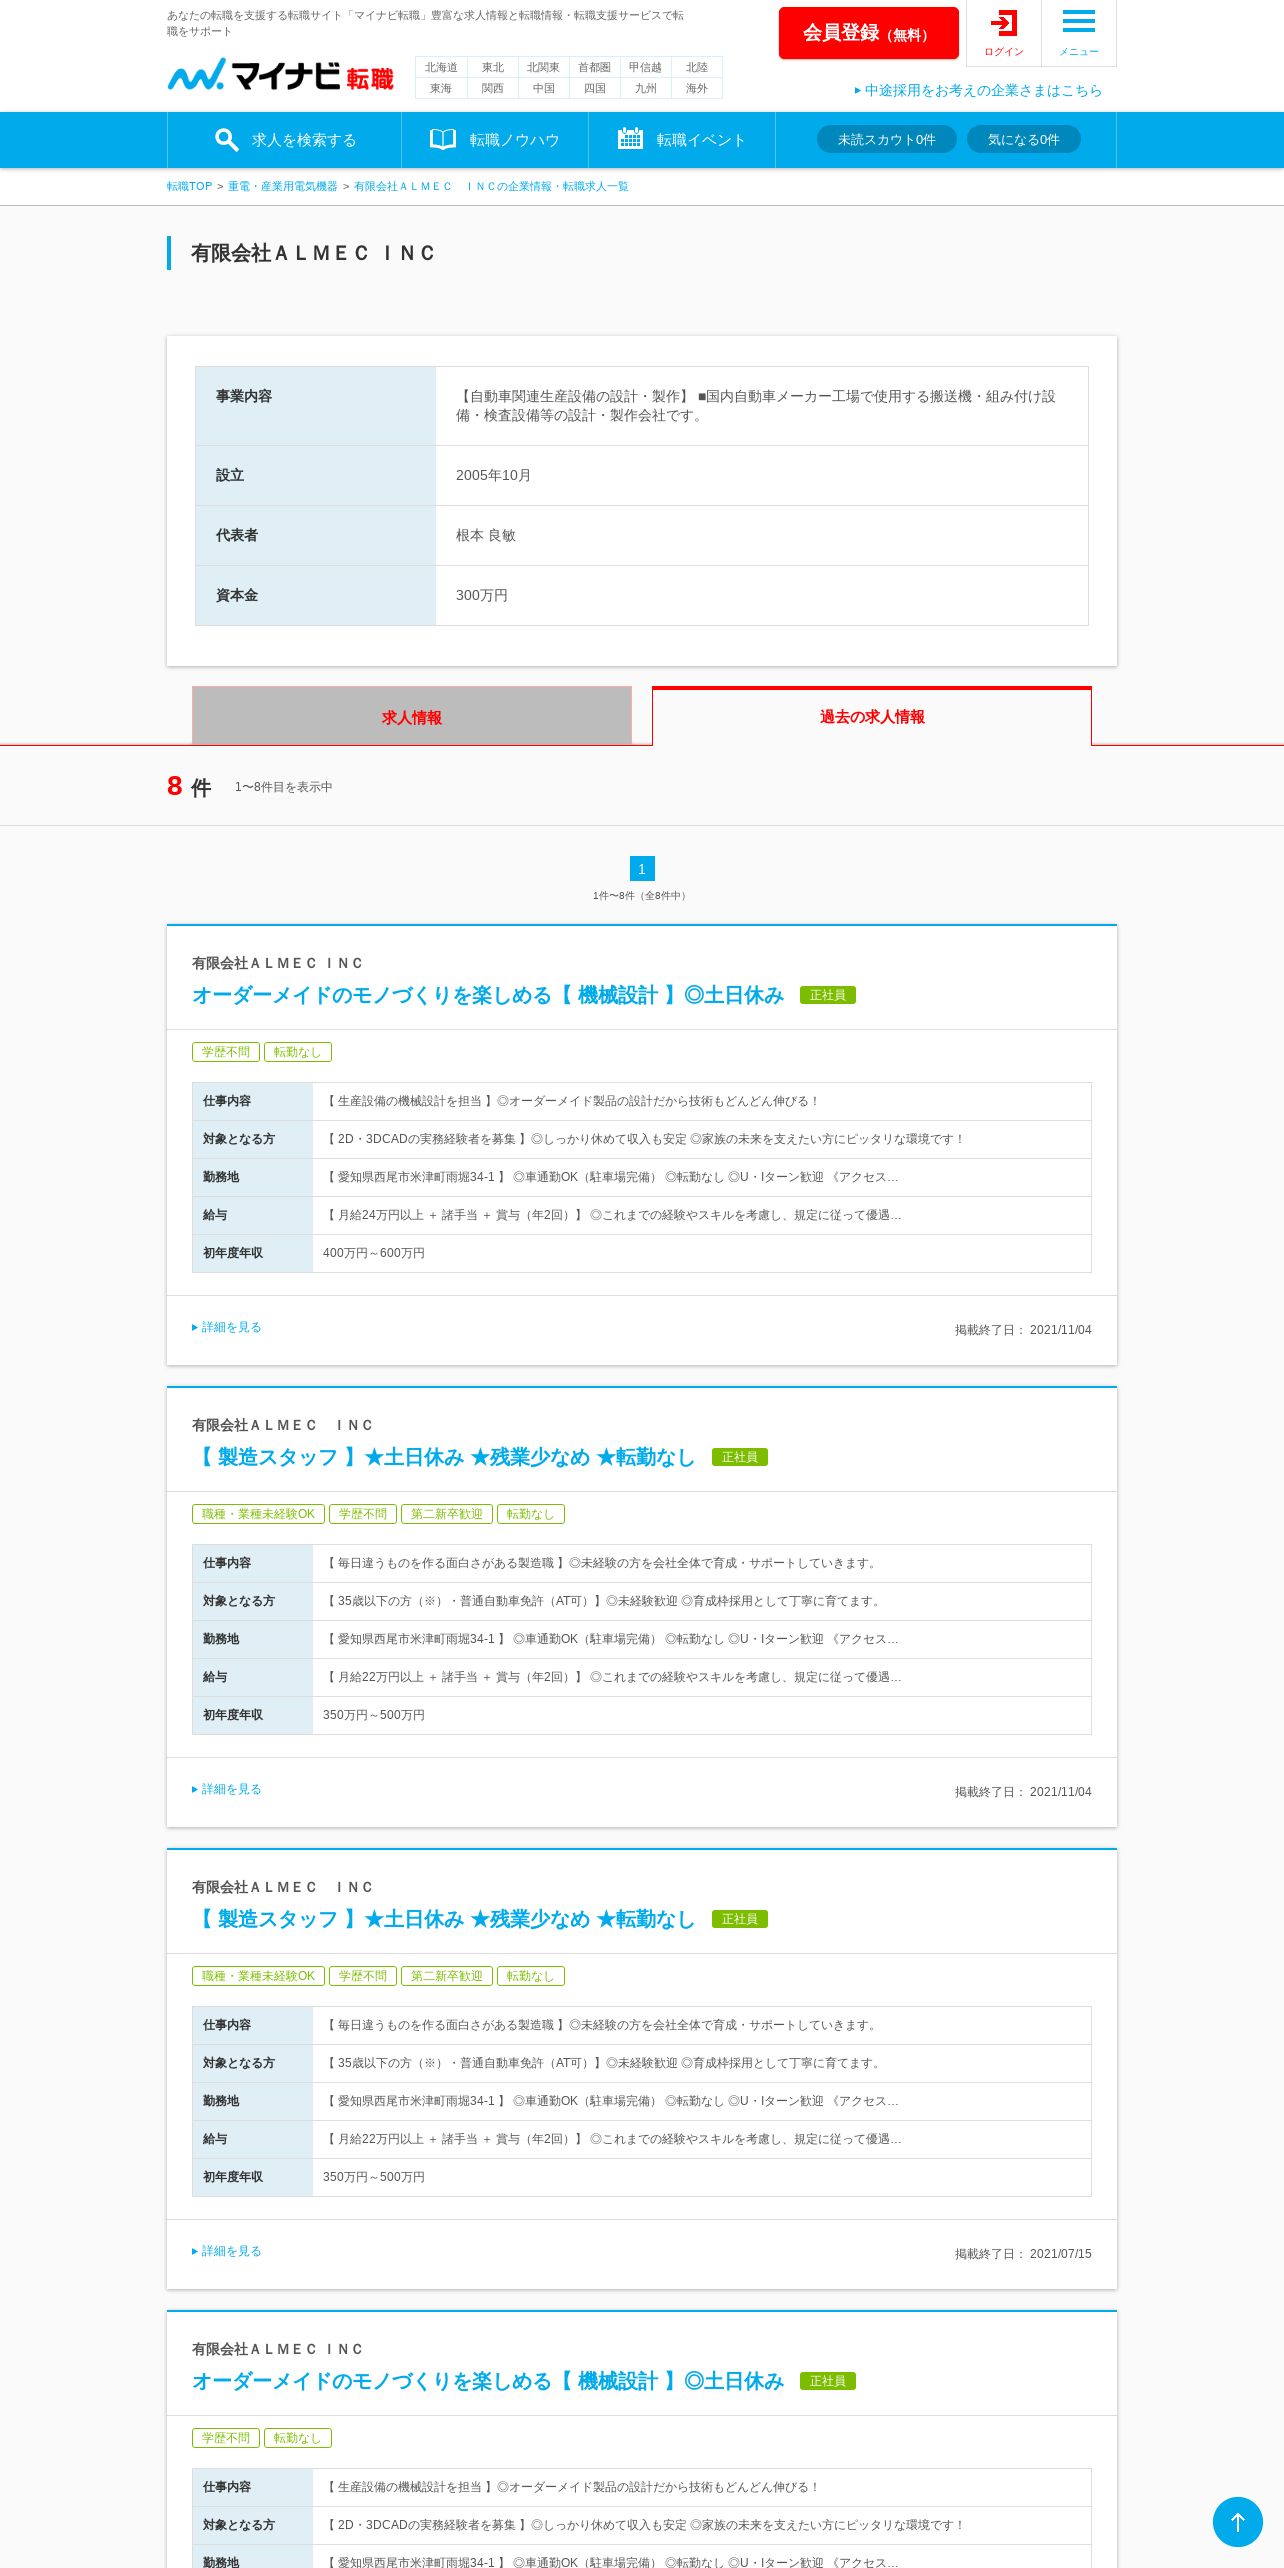This screenshot has height=2568, width=1284.
Task: Select the 甲信越 region link
Action: (645, 67)
